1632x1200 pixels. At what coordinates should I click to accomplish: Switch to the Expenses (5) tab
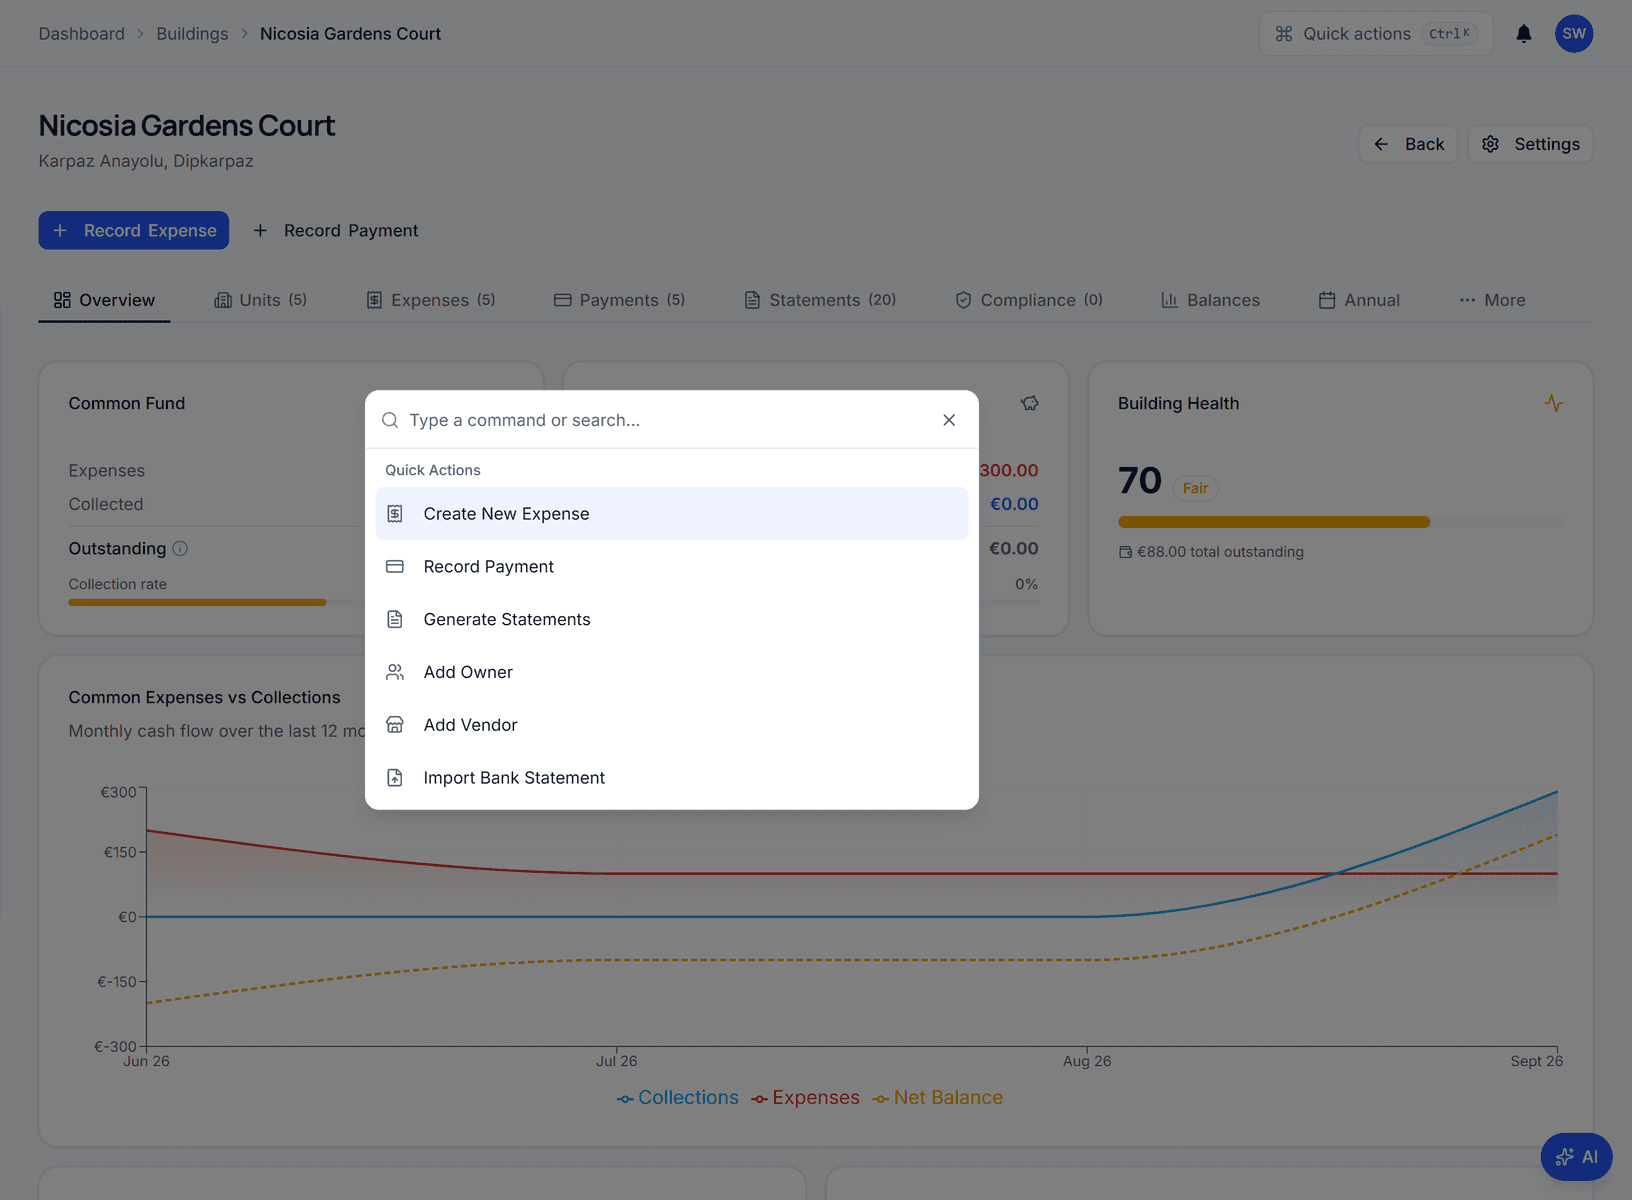point(430,300)
